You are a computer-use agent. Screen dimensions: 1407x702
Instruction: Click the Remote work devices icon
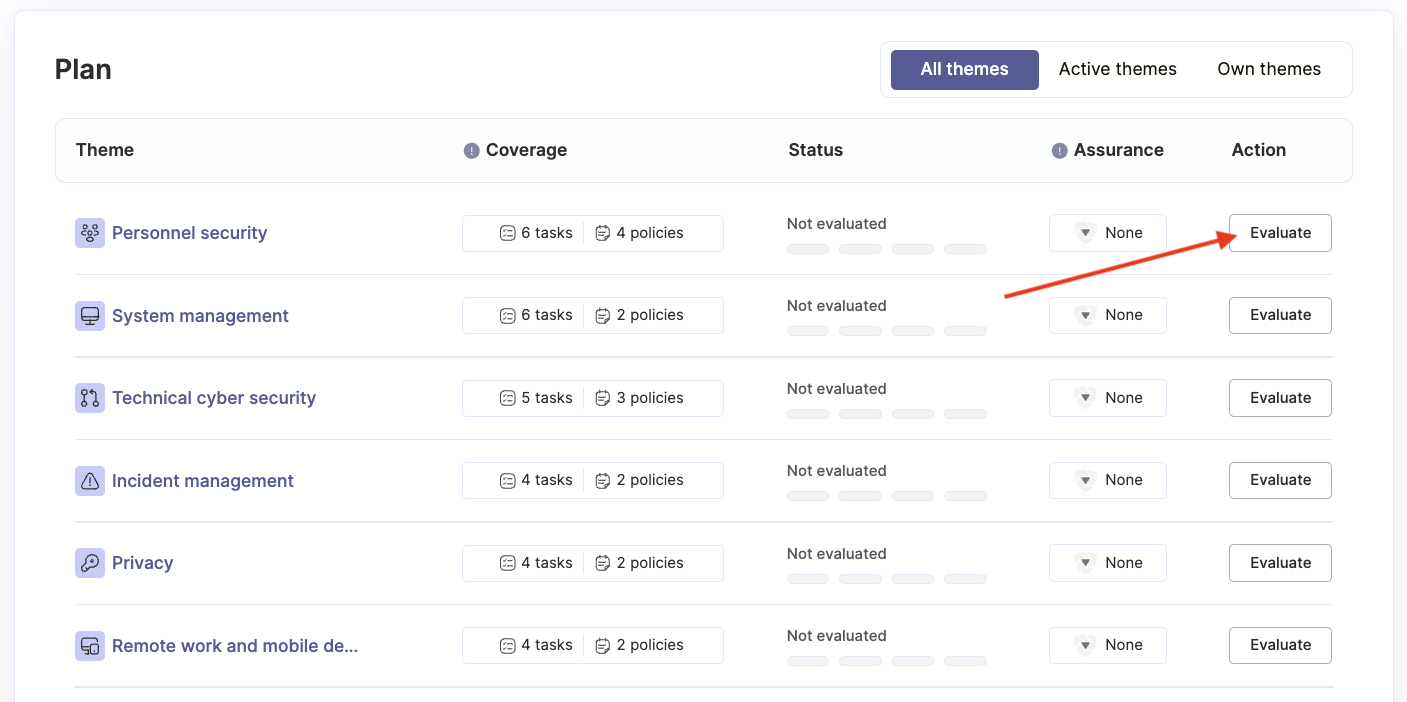pos(90,646)
